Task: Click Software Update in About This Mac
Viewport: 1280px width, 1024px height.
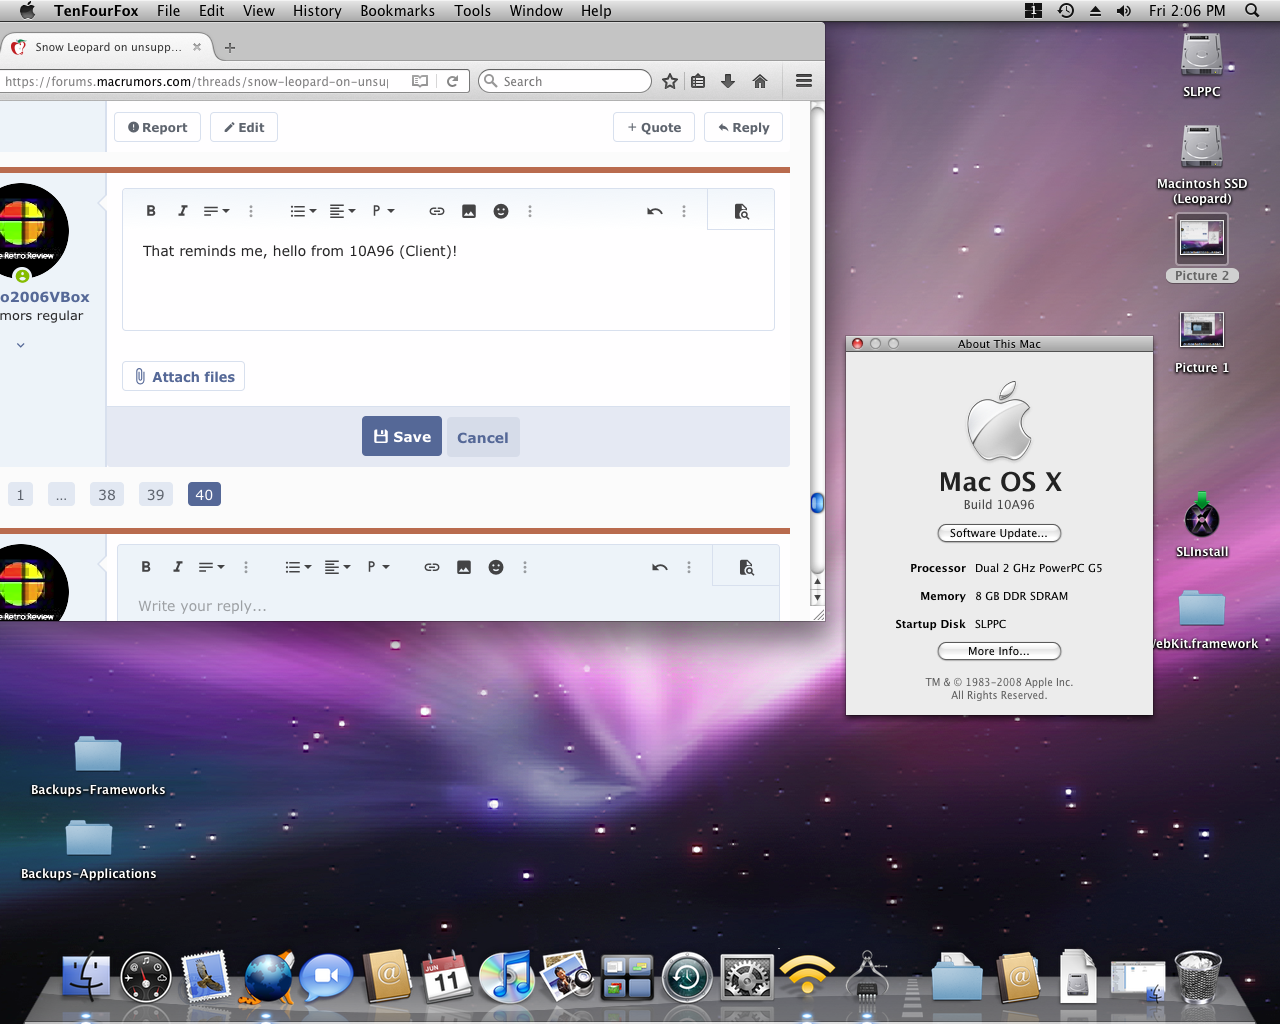Action: tap(999, 533)
